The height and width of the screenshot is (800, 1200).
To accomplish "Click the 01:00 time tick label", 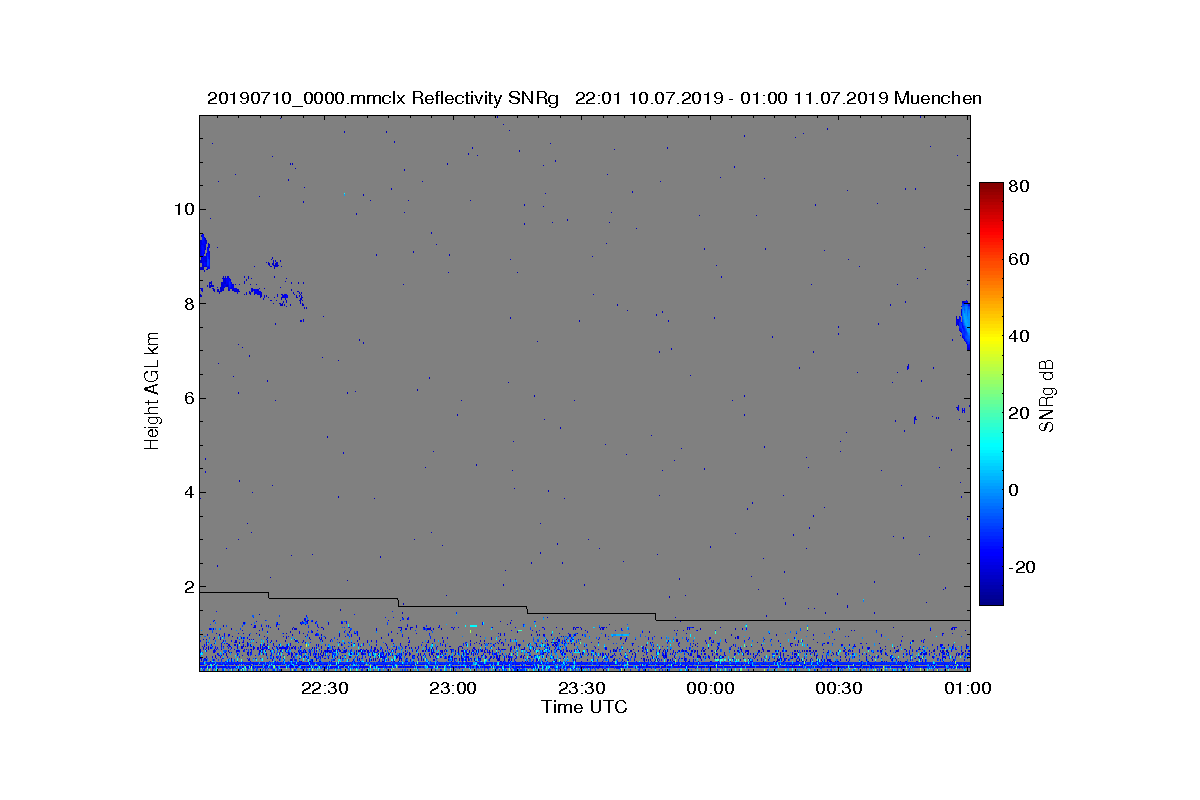I will tap(966, 688).
